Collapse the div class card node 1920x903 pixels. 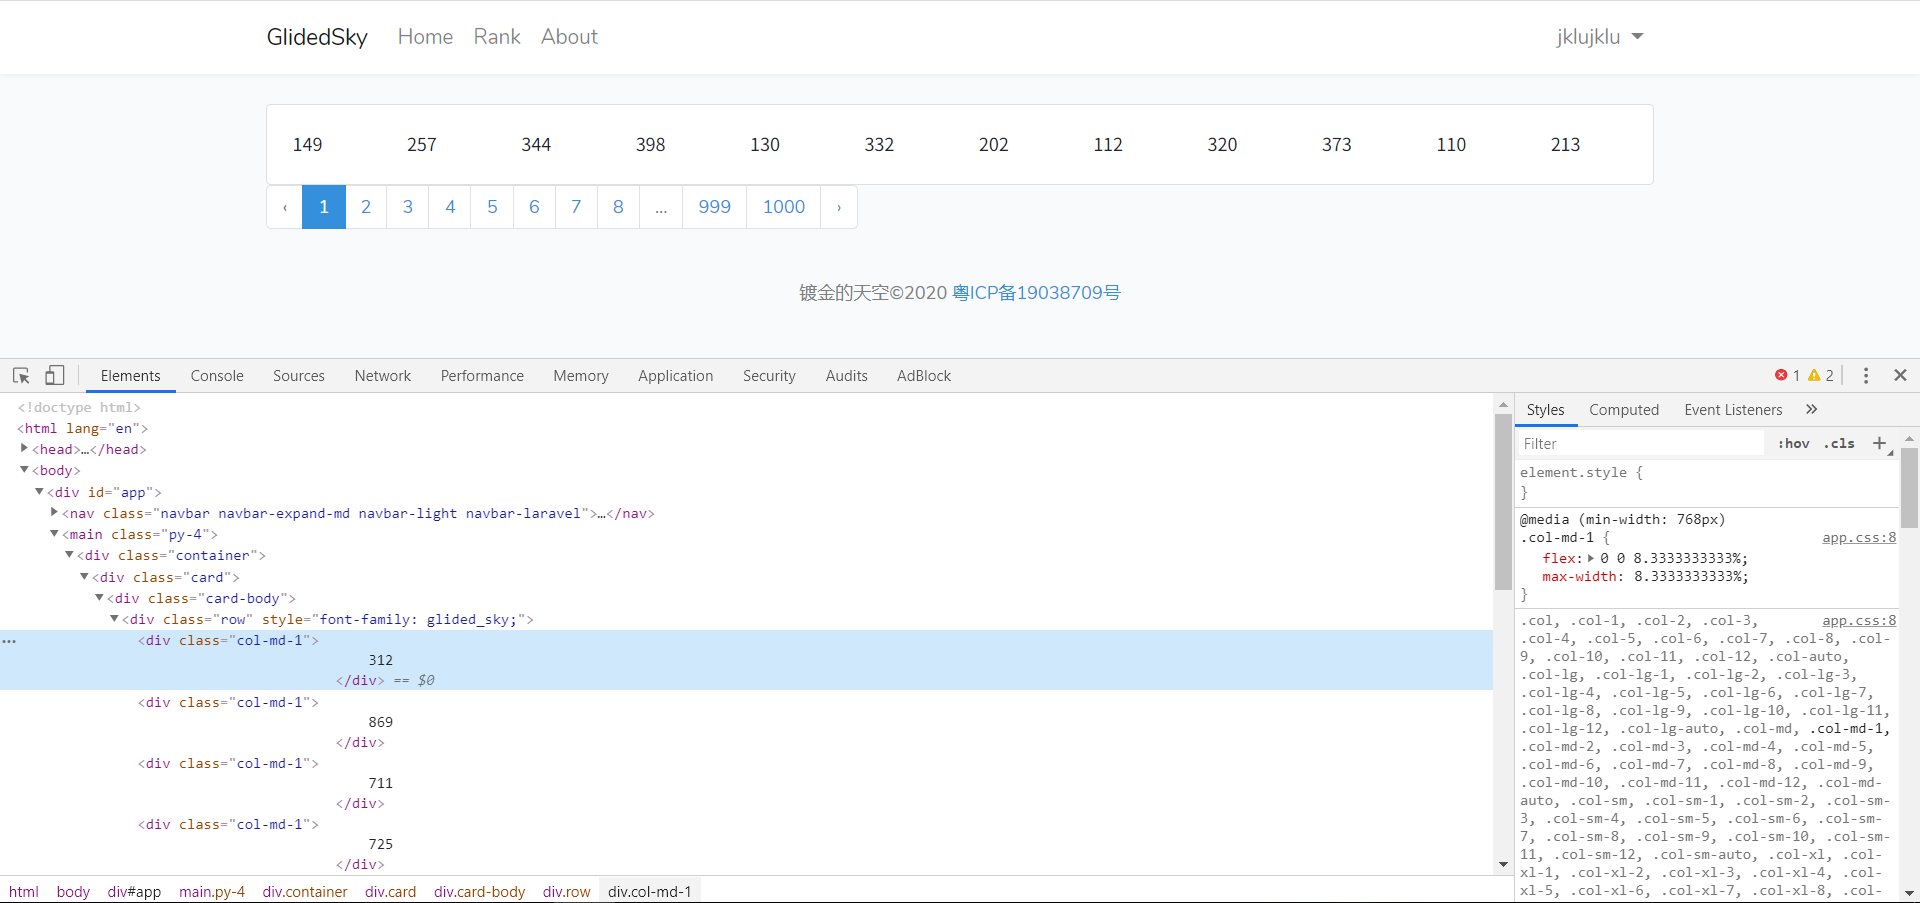84,576
